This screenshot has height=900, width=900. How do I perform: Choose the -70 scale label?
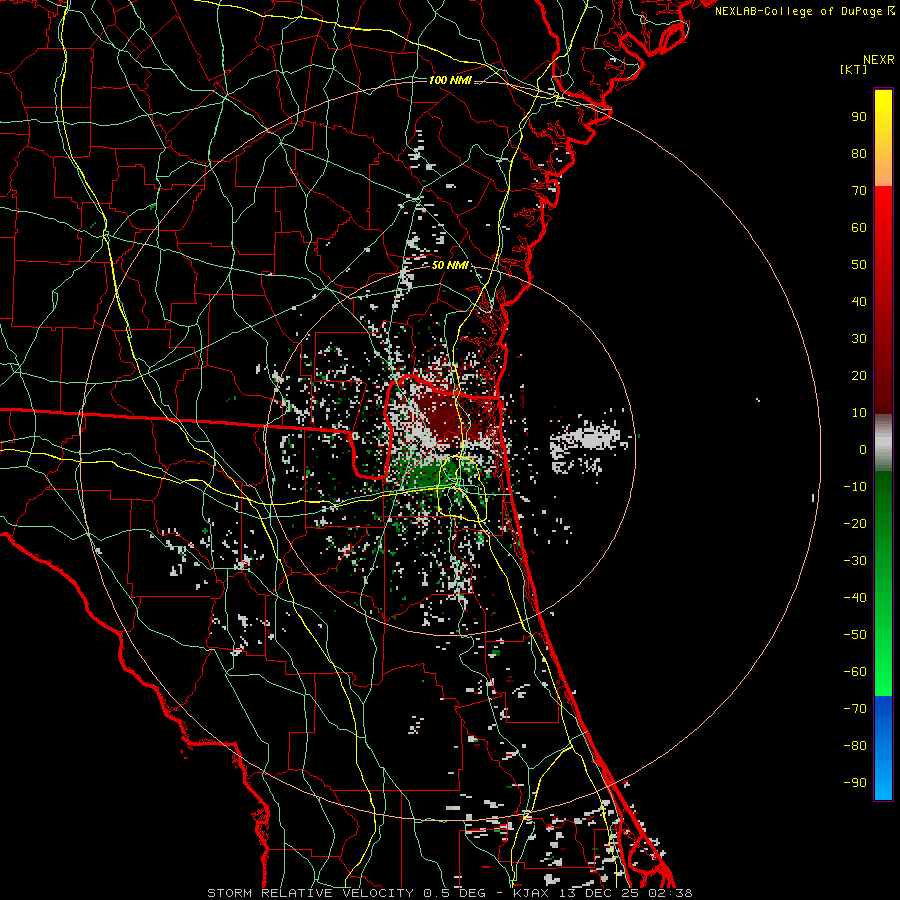point(855,708)
